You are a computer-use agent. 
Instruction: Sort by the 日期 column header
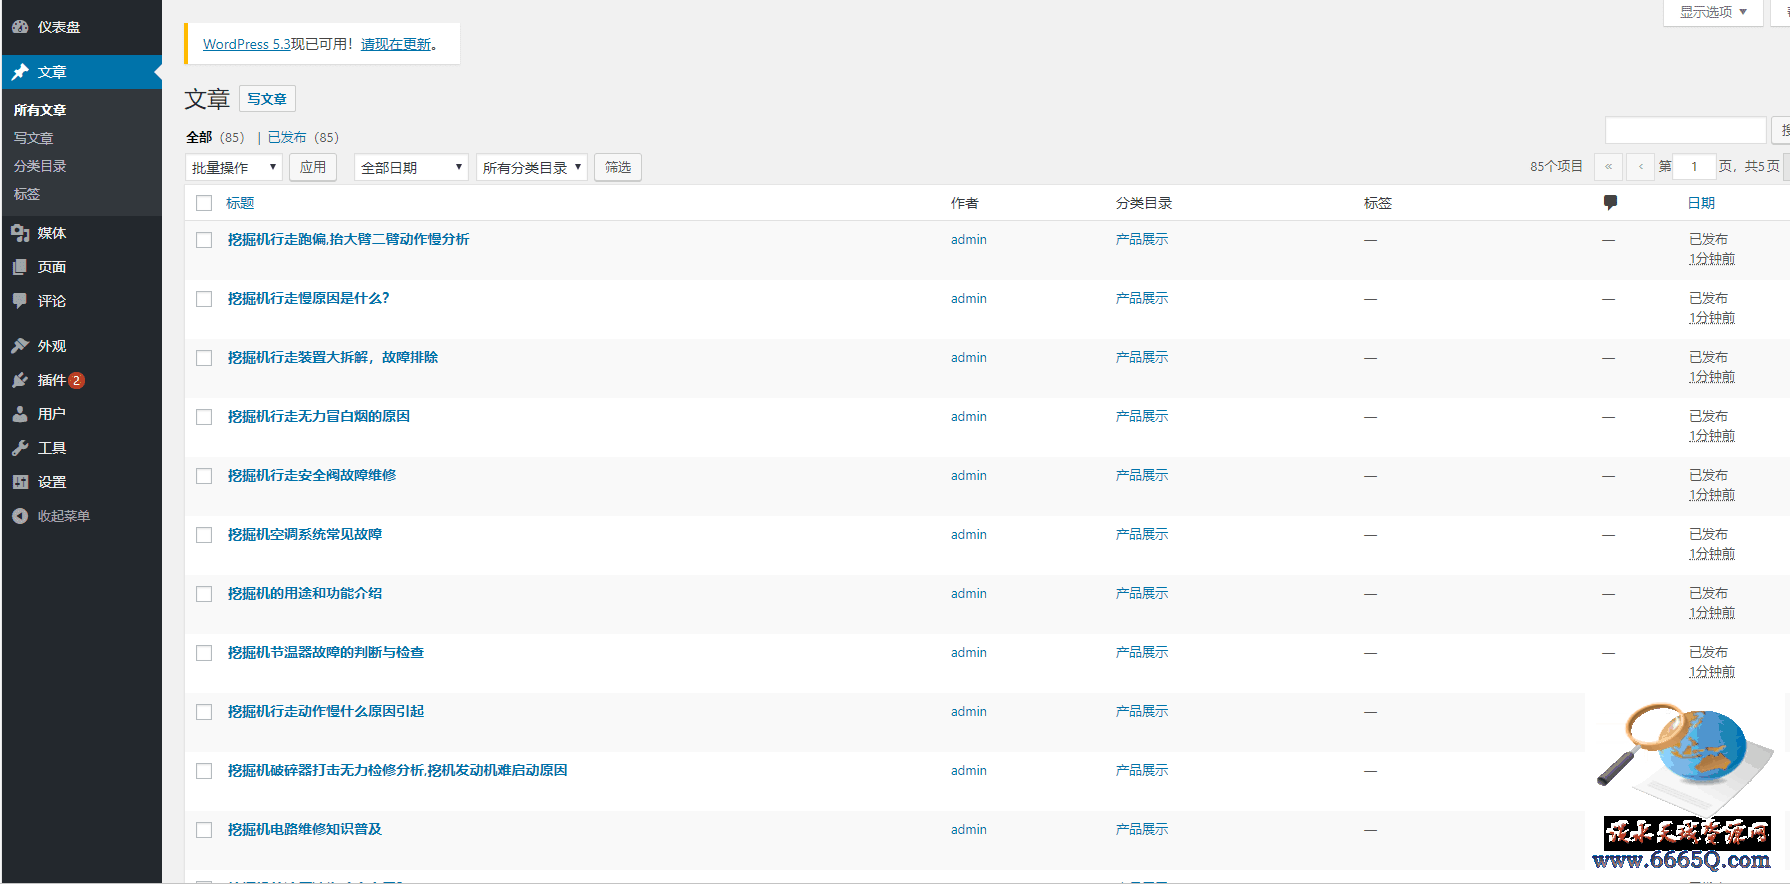tap(1701, 203)
